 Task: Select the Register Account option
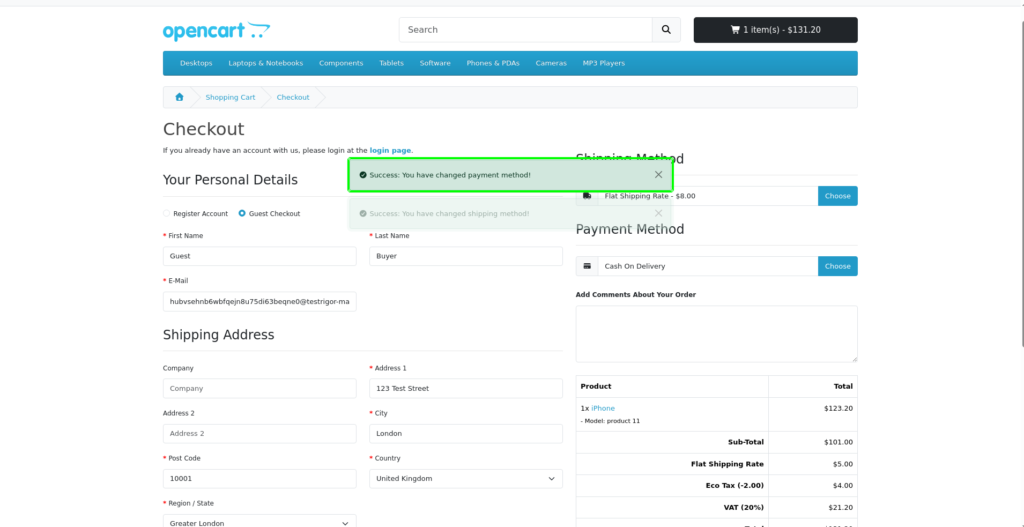coord(167,214)
